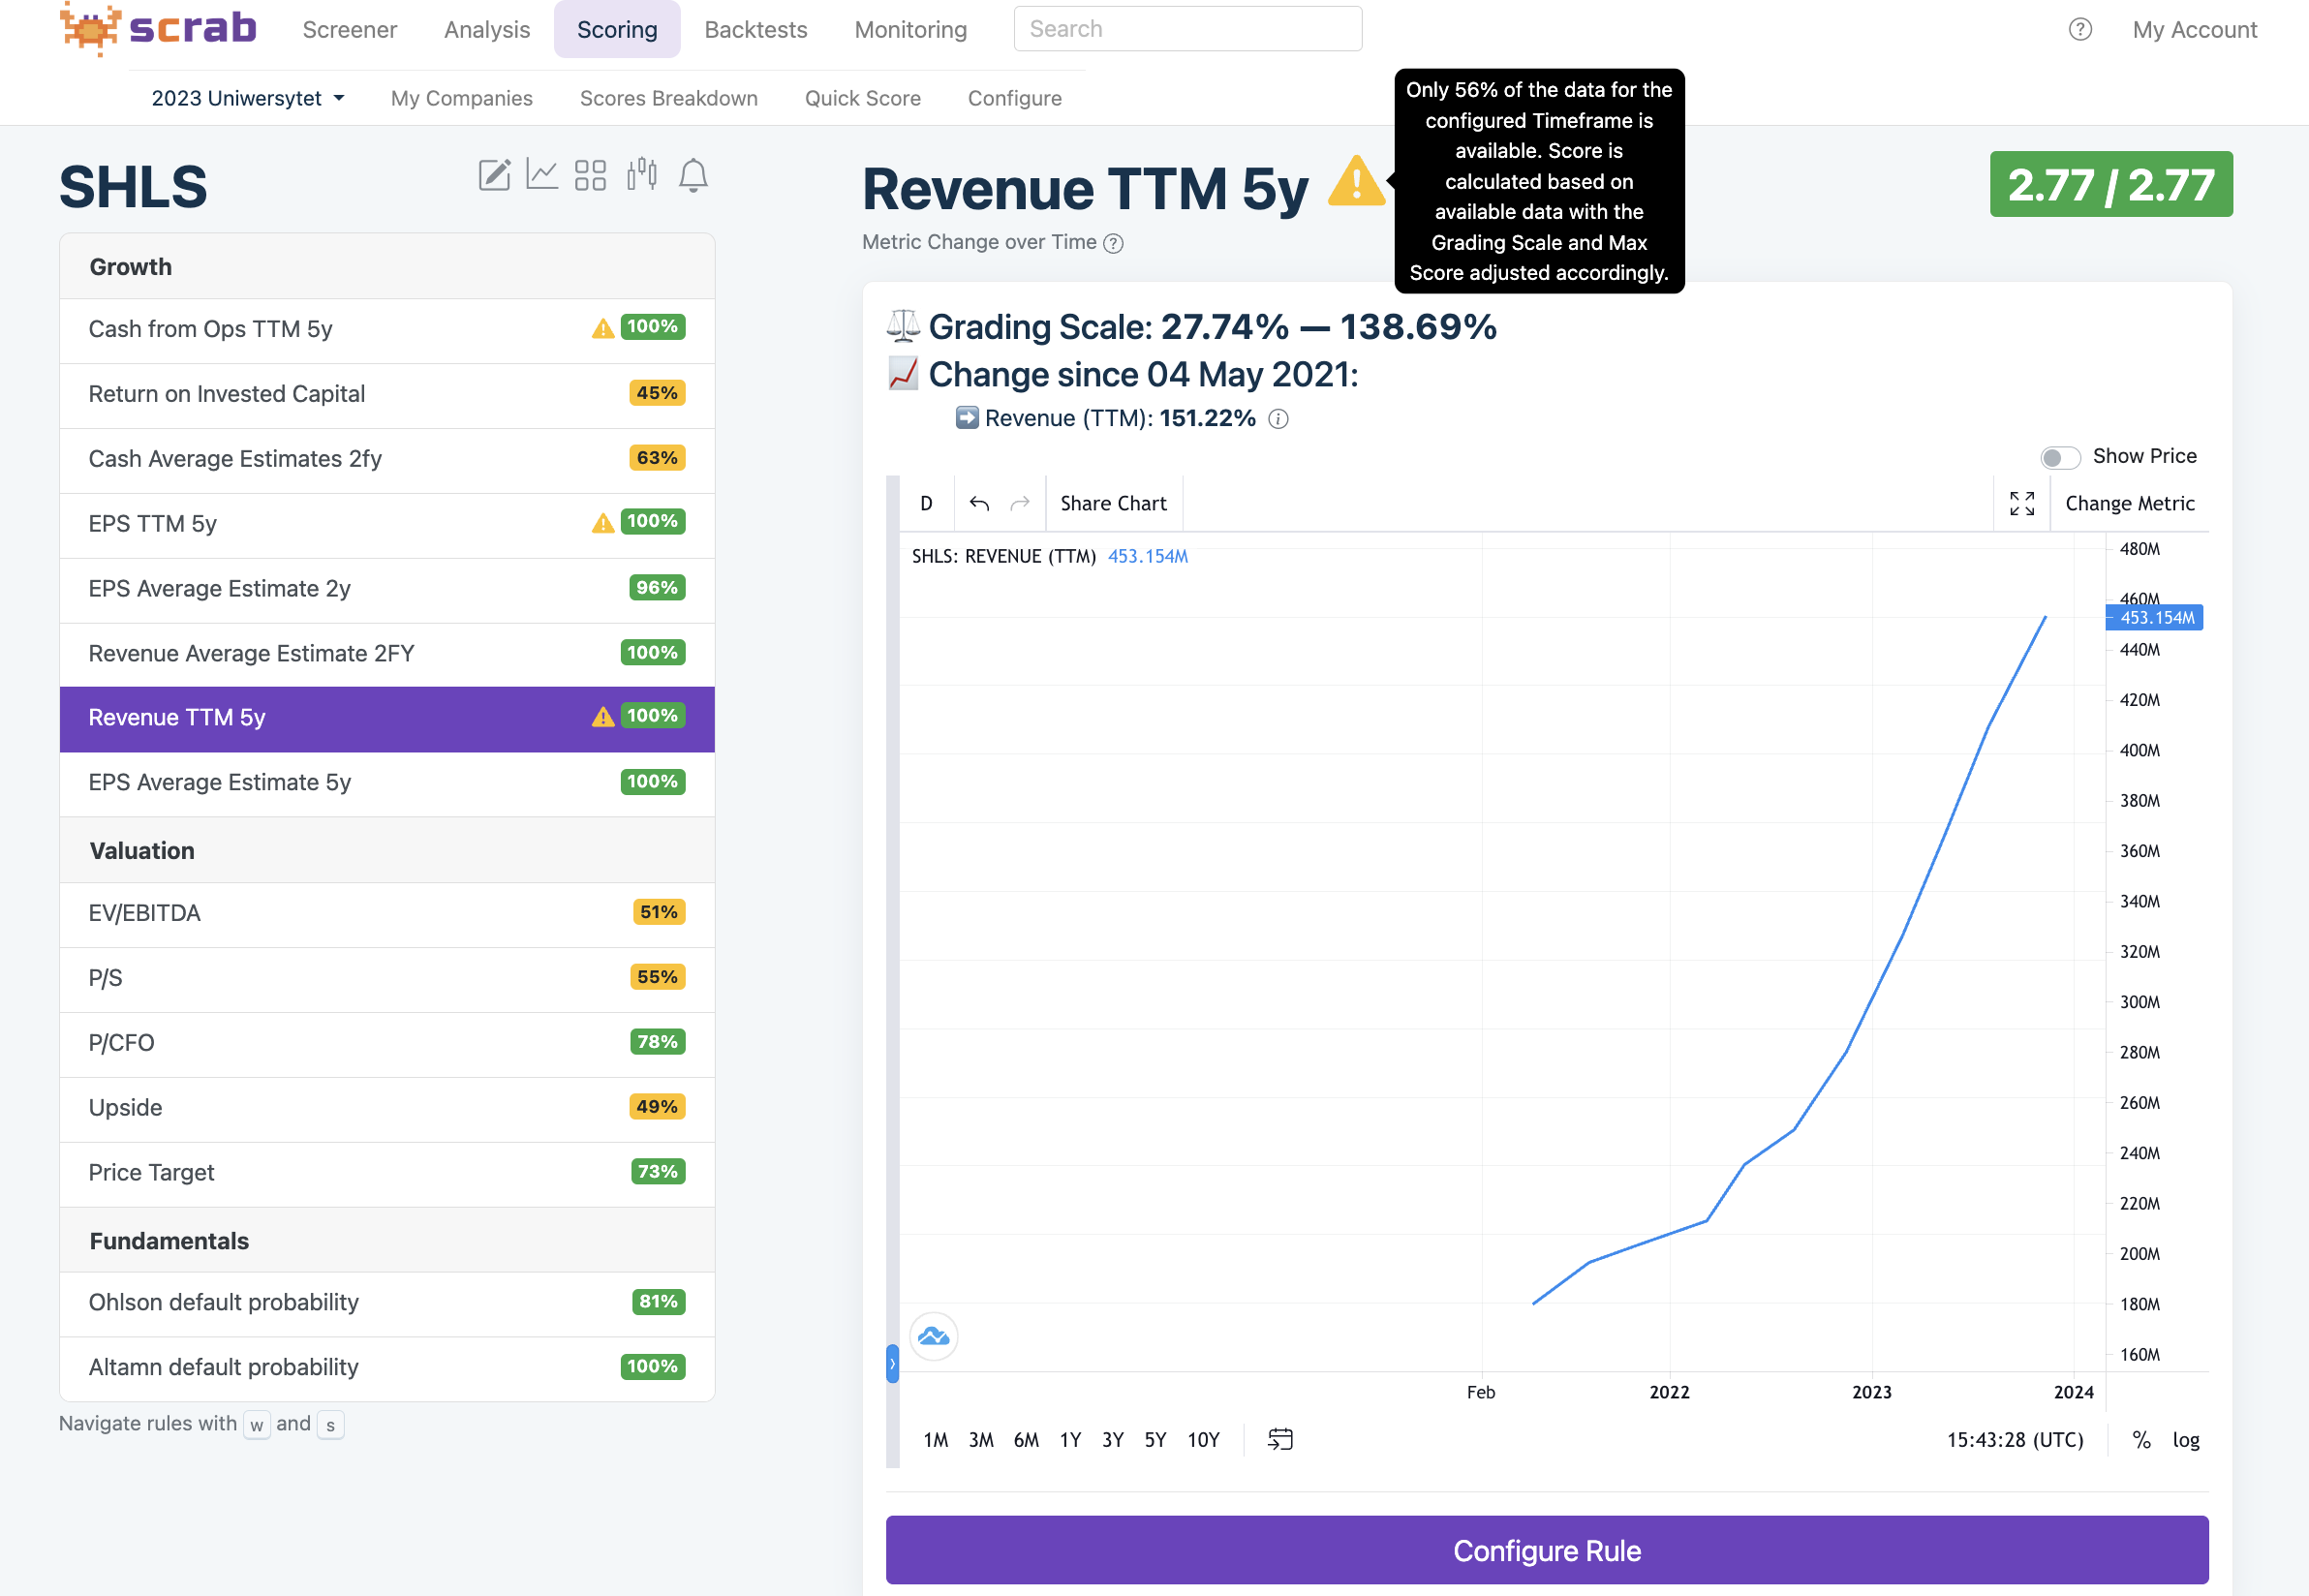This screenshot has height=1596, width=2309.
Task: Click the alert bell icon beside SHLS
Action: [x=693, y=175]
